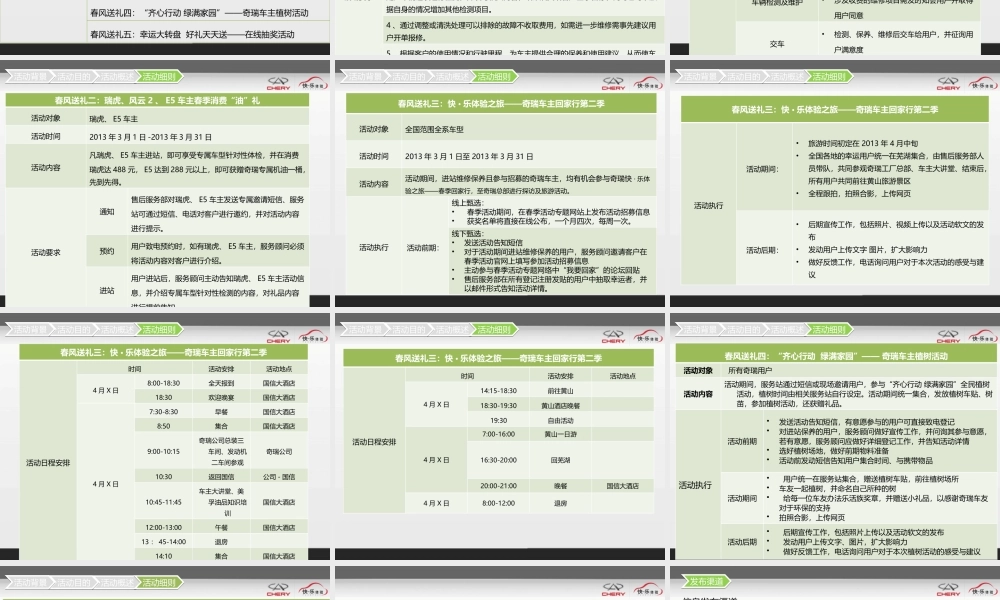Click the 全天报到 cell

221,383
